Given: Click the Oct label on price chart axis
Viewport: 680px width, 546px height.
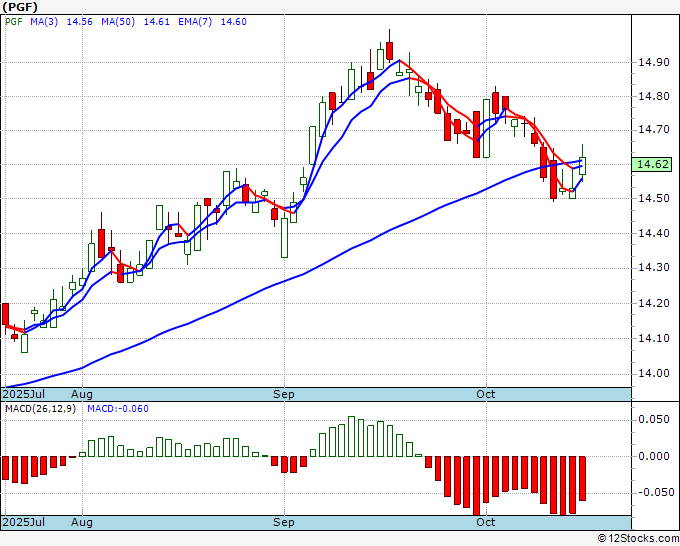Looking at the screenshot, I should [485, 394].
